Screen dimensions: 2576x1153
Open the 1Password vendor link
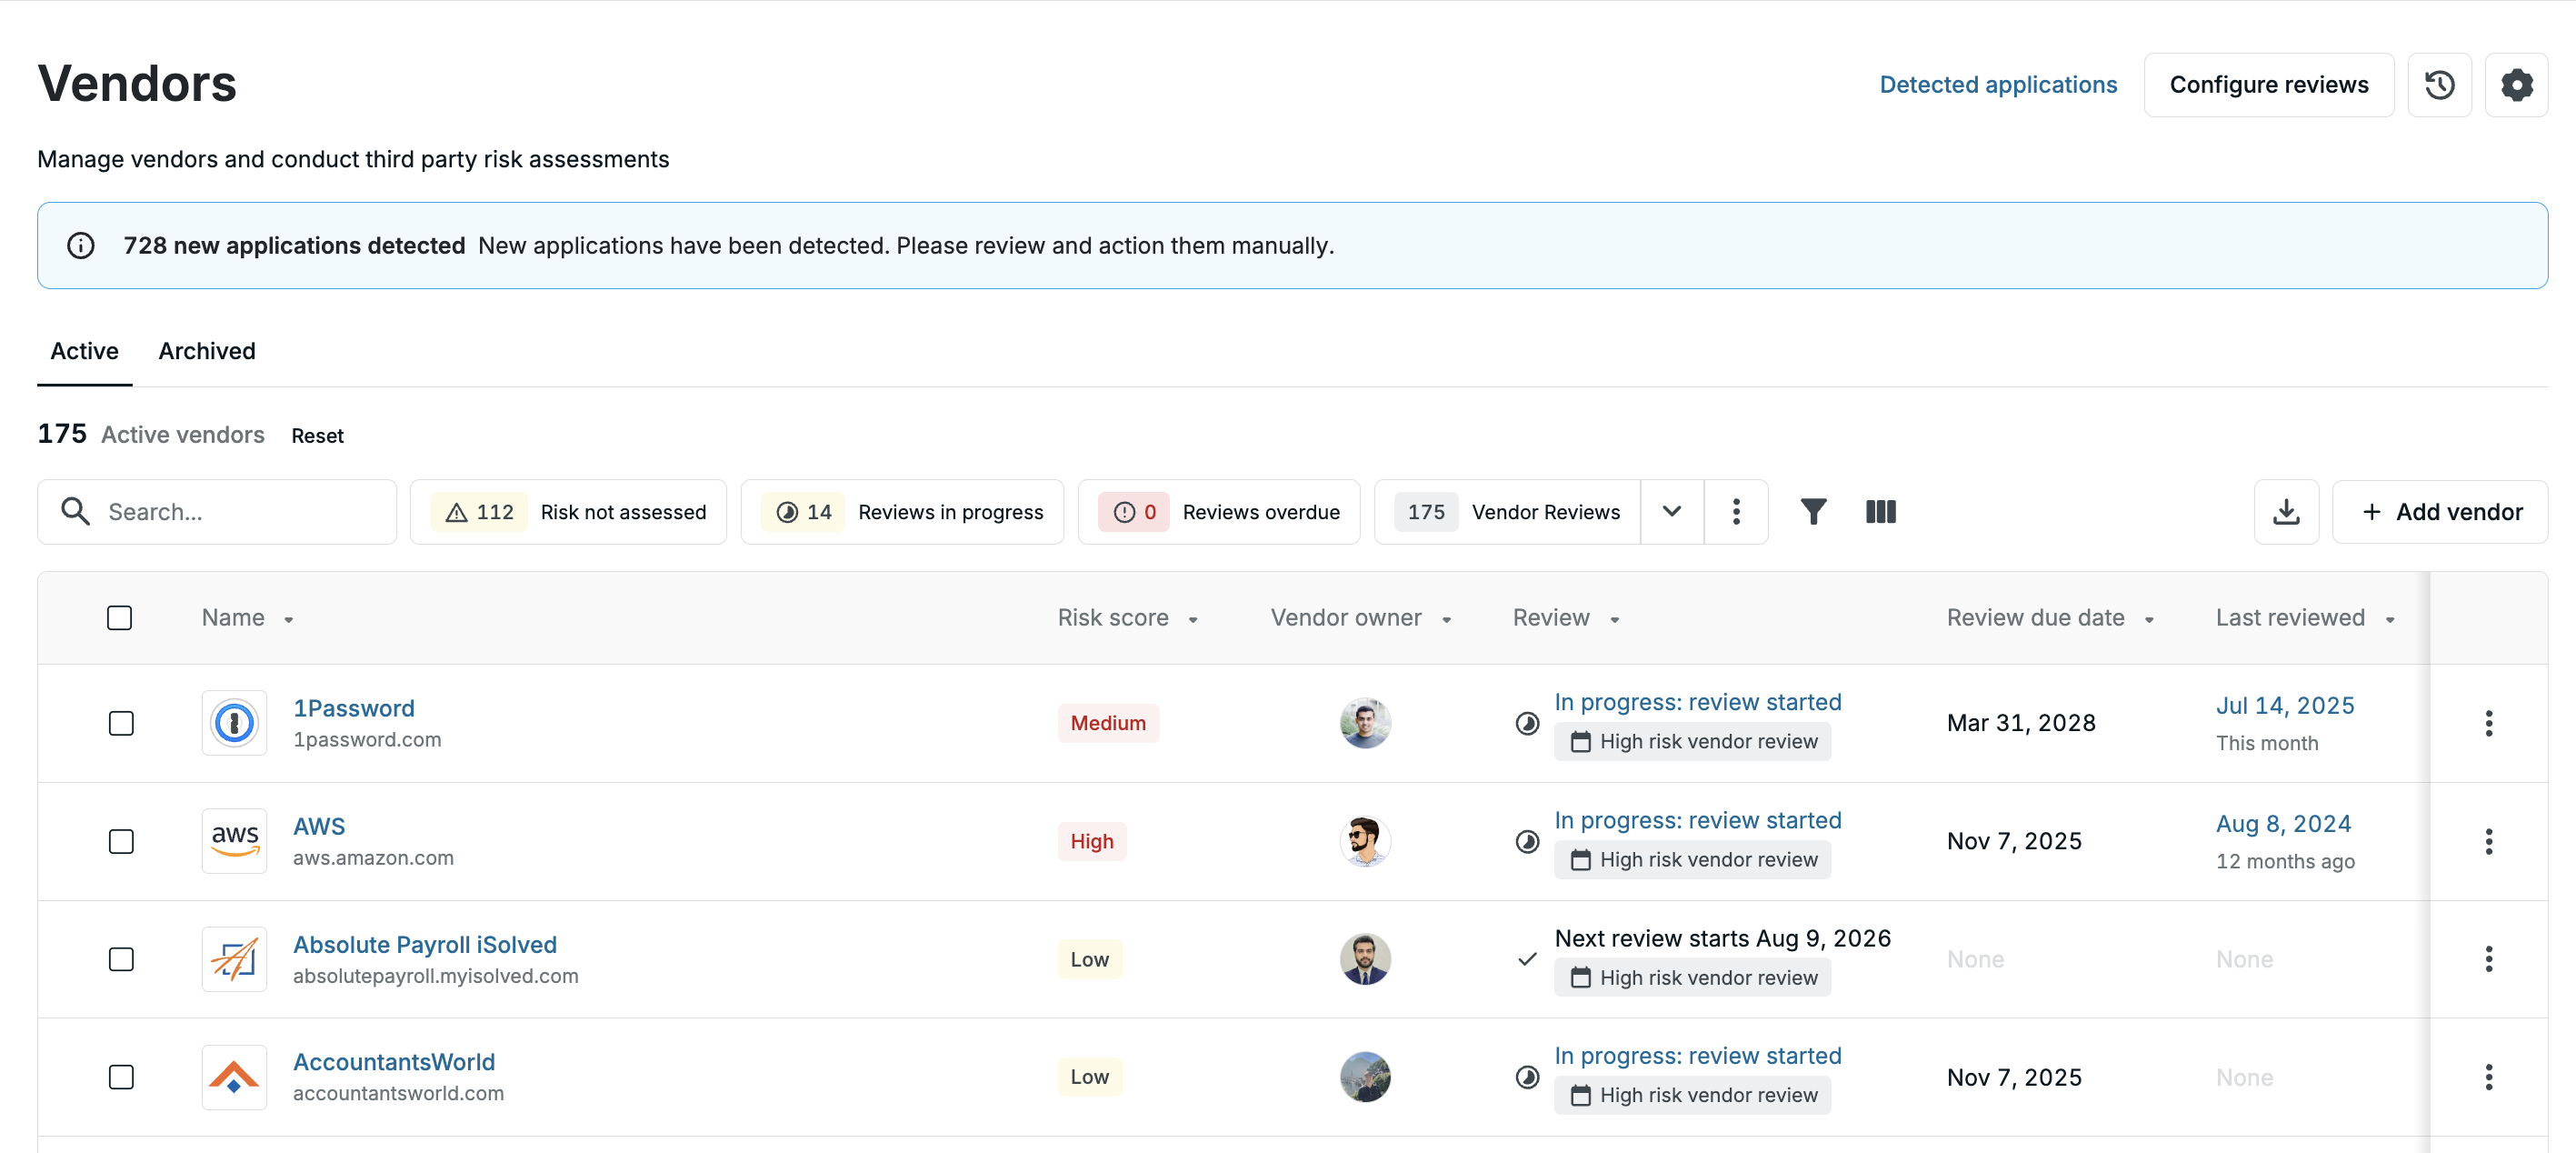[353, 708]
